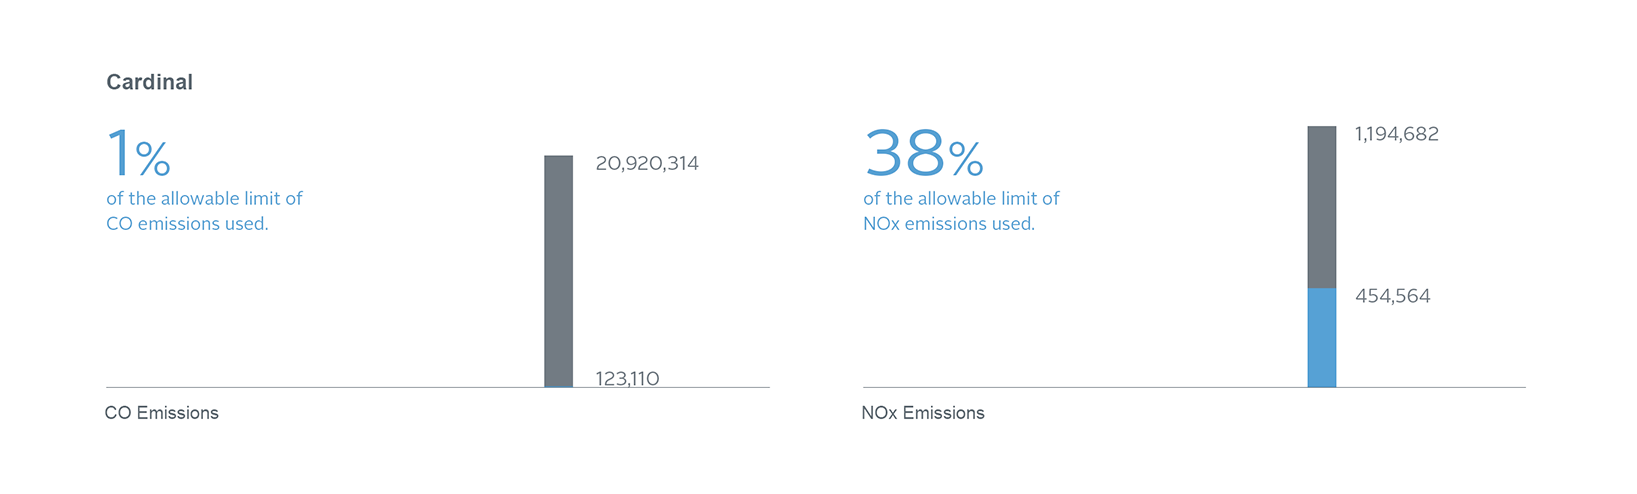Viewport: 1637px width, 494px height.
Task: Click the 20,920,314 CO limit value
Action: click(647, 163)
